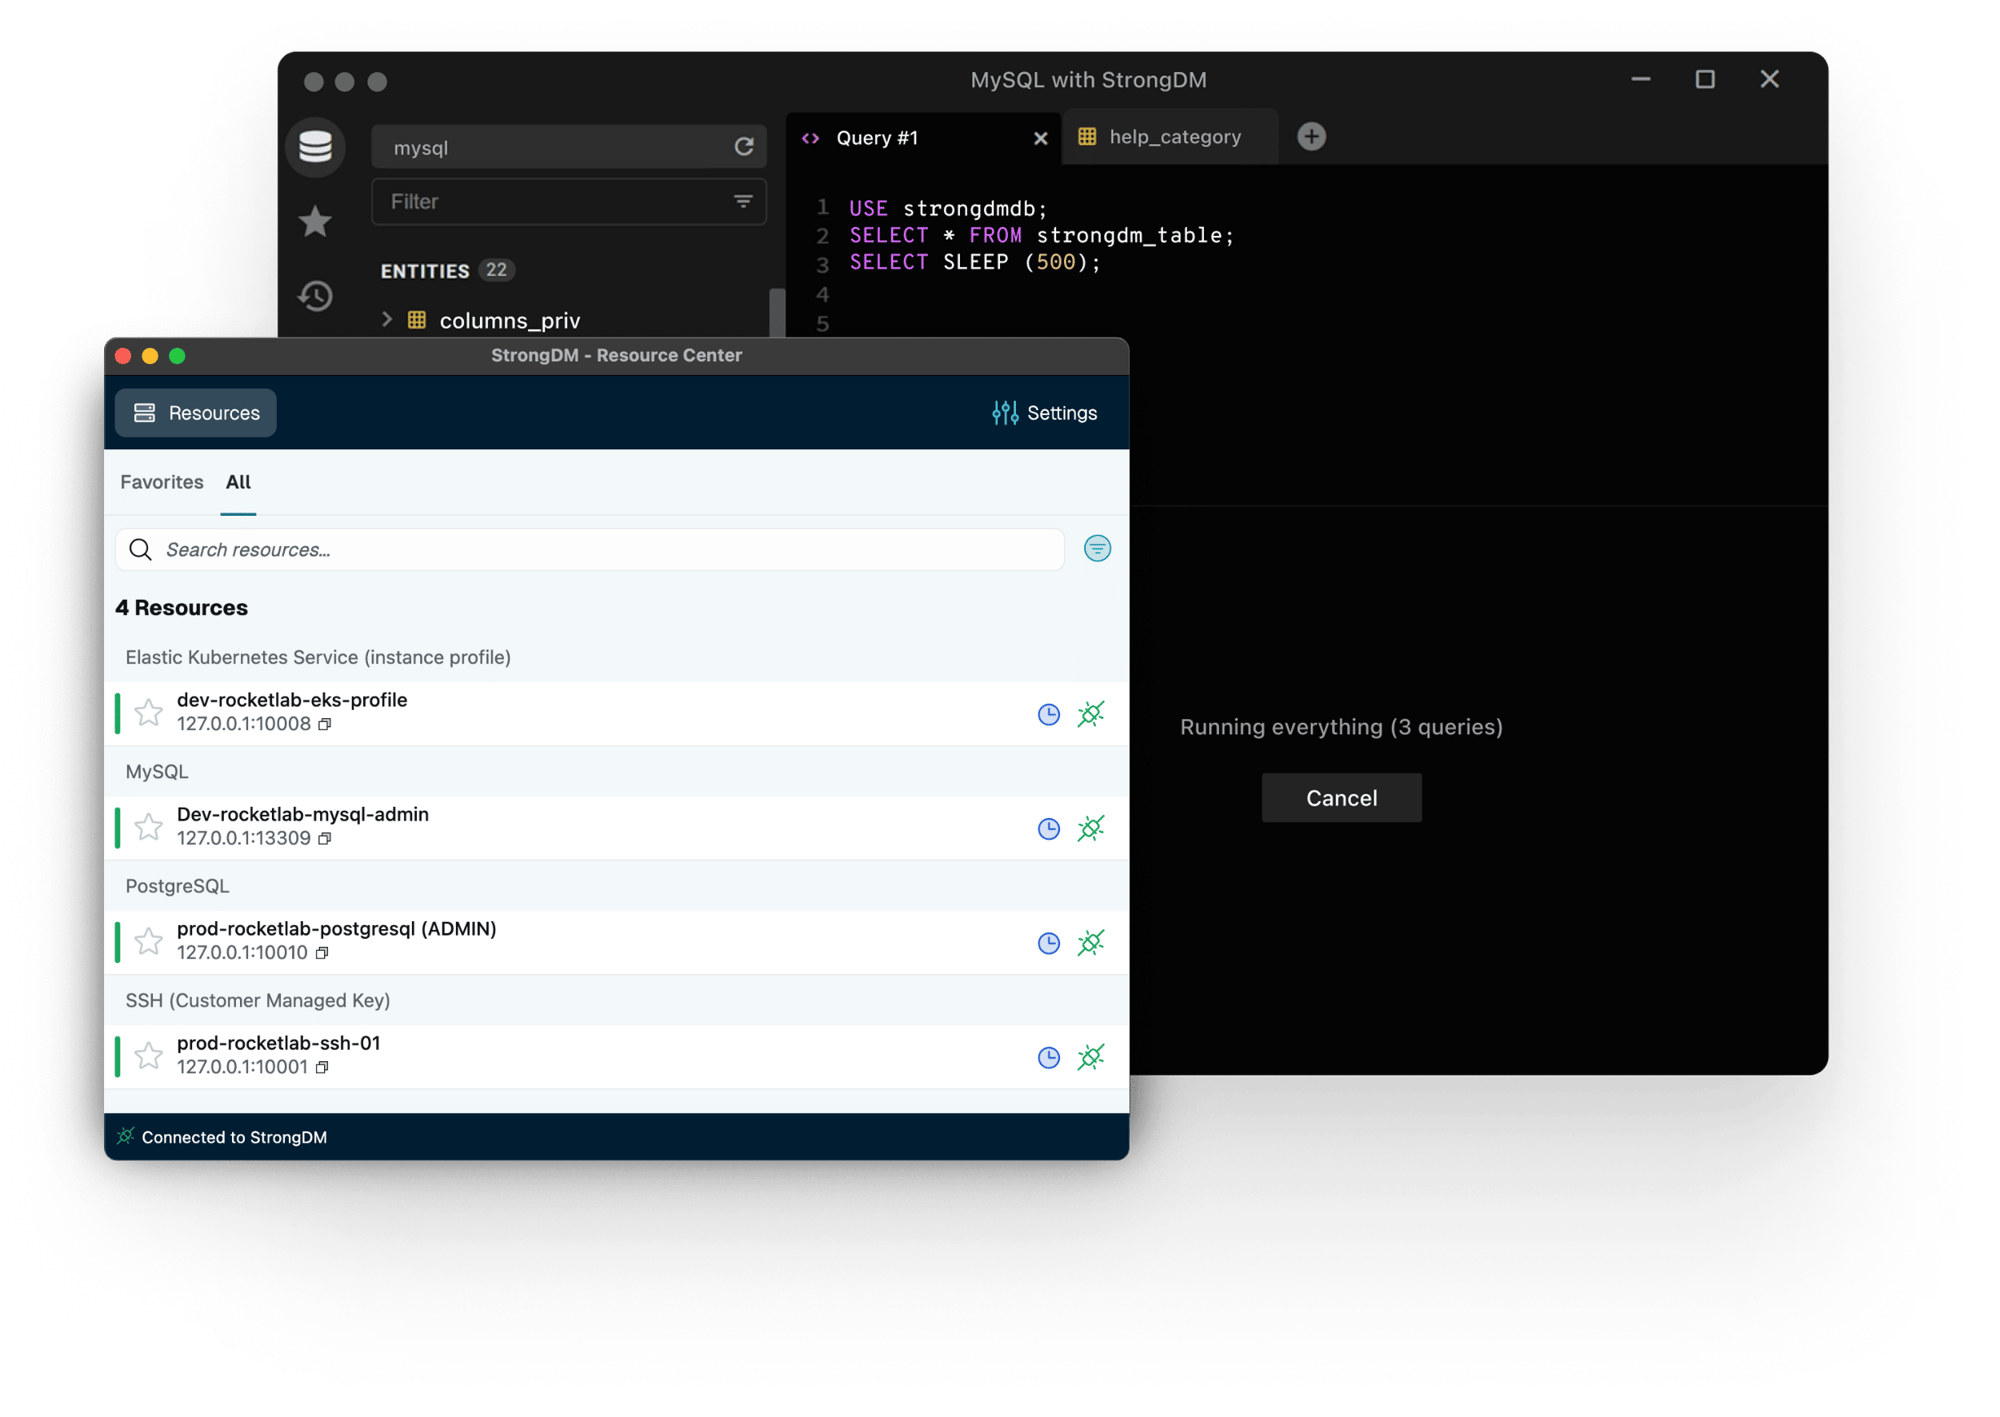Viewport: 2000px width, 1417px height.
Task: Add a new query tab
Action: pos(1311,137)
